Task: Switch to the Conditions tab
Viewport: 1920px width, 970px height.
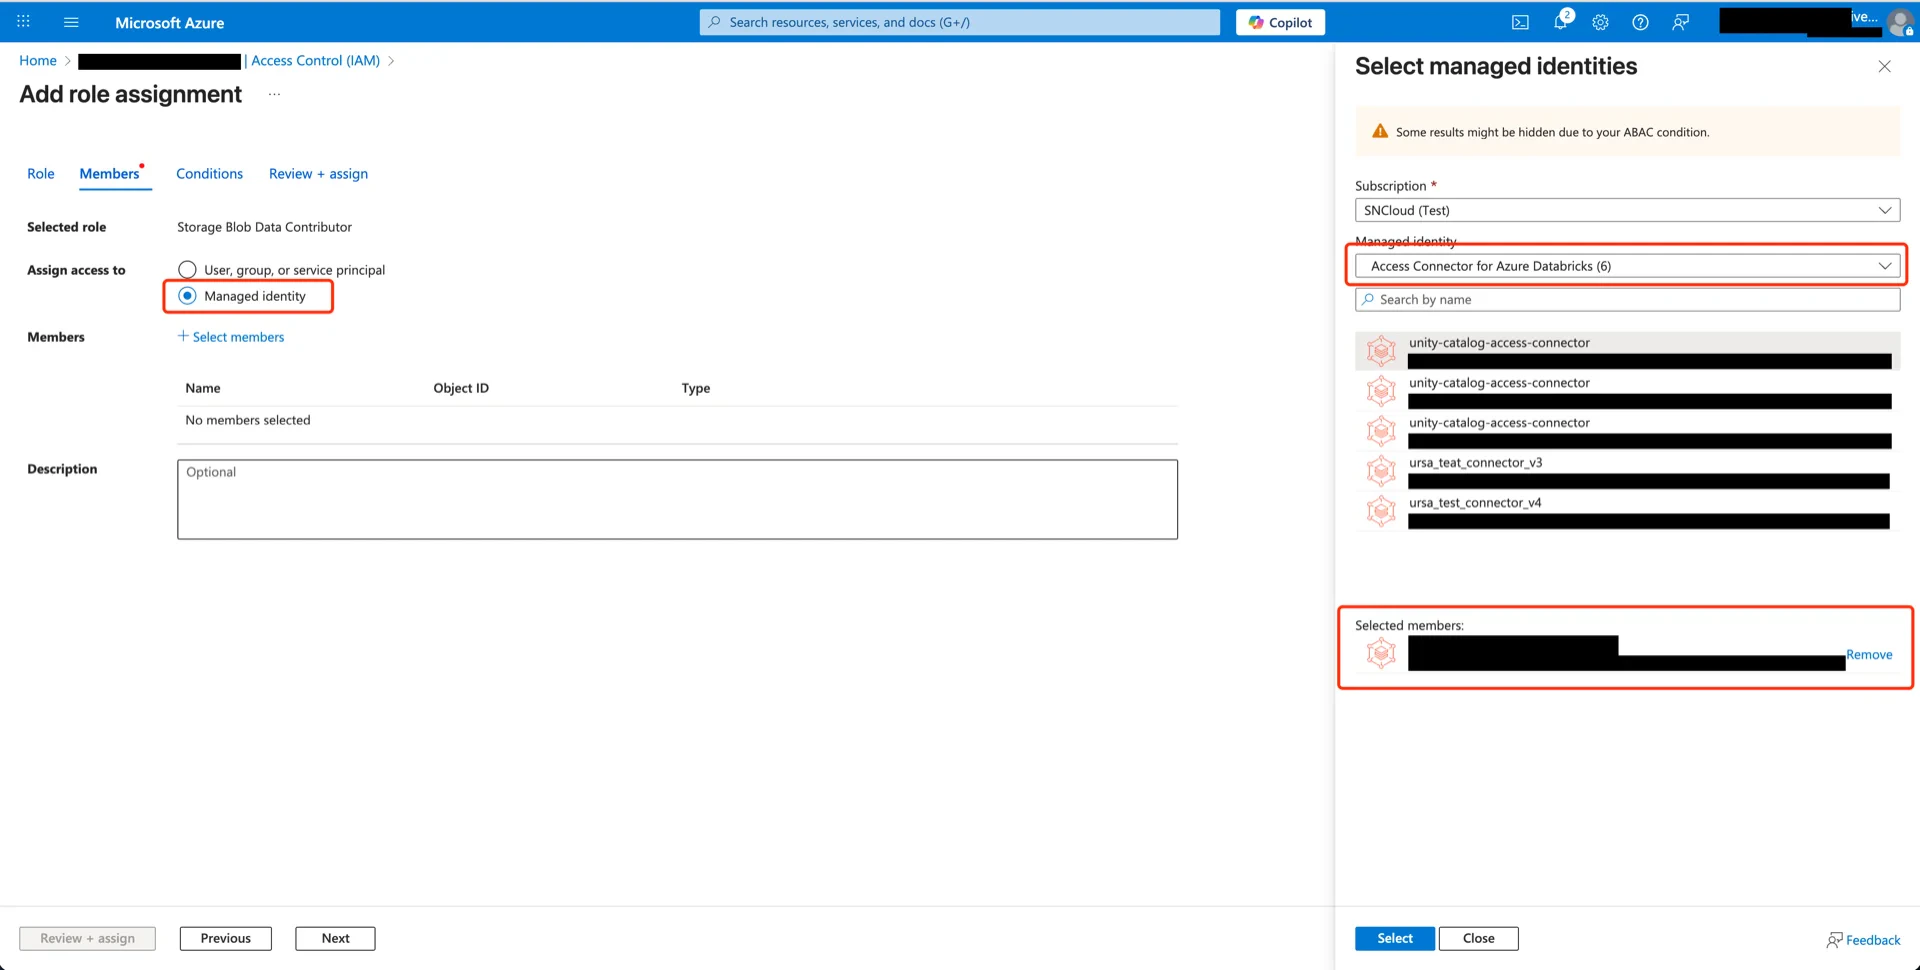Action: click(209, 174)
